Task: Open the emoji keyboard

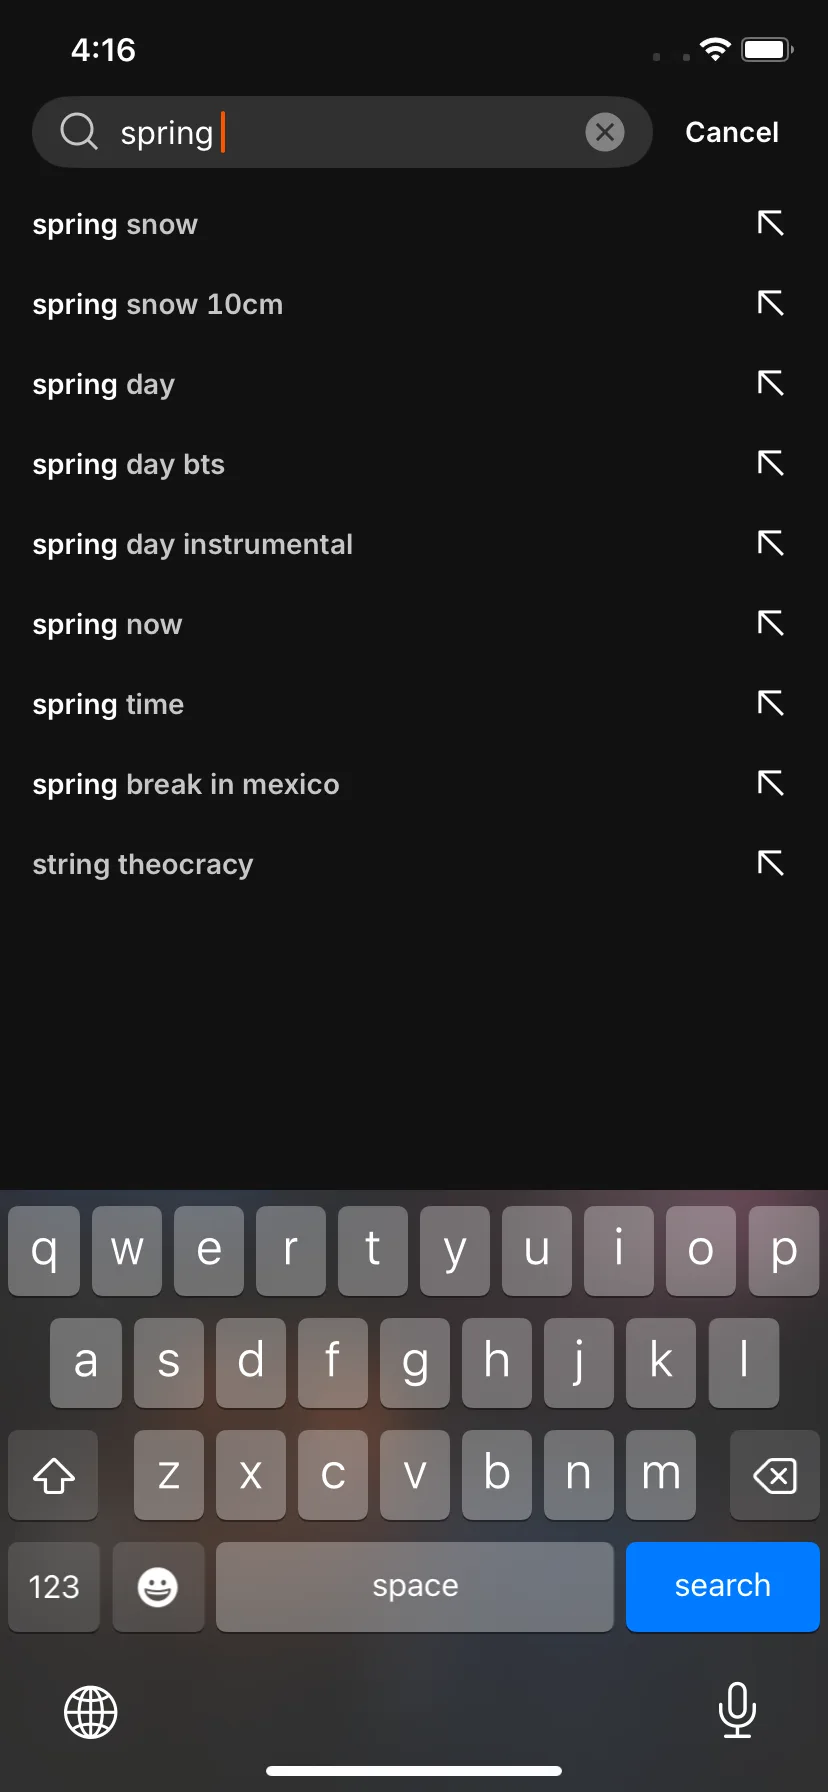Action: [158, 1587]
